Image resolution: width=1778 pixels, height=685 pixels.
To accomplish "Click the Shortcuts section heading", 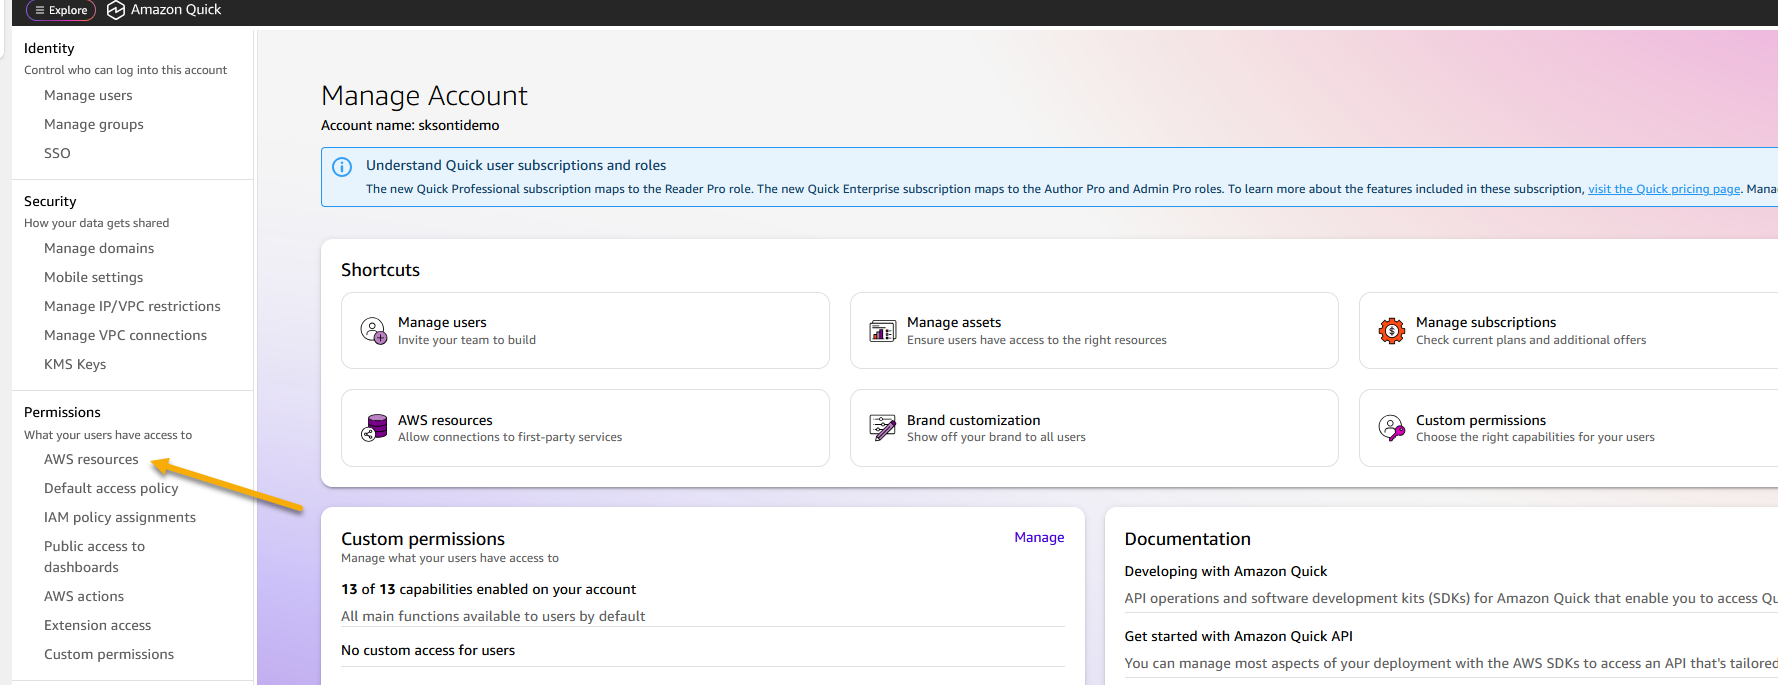I will click(380, 271).
